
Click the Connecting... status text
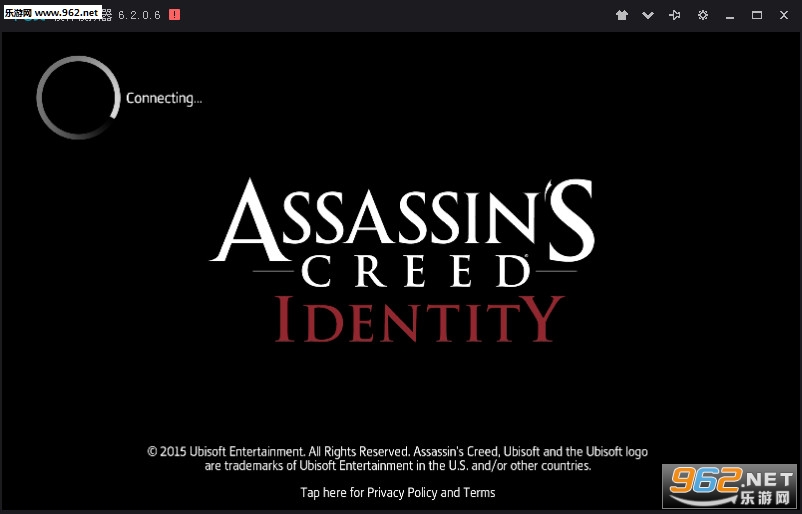tap(164, 98)
